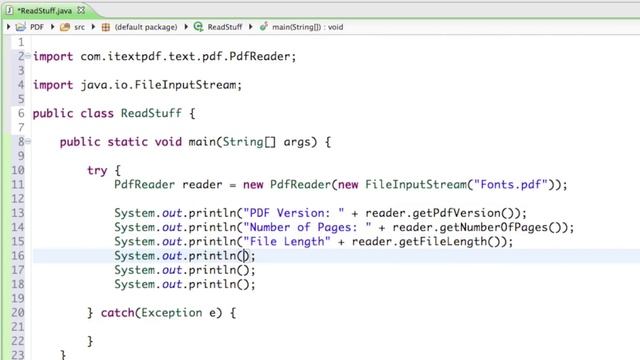Expand breadcrumb arrow before ReadStuff

coord(186,27)
